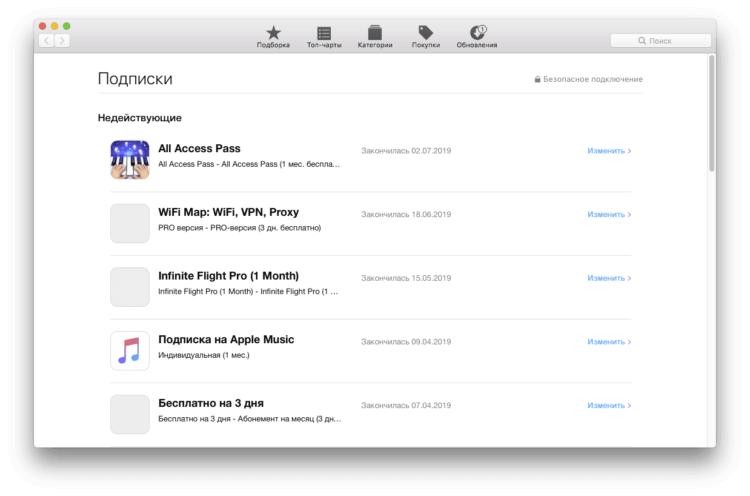This screenshot has width=750, height=496.
Task: Go back with the left arrow button
Action: pos(46,41)
